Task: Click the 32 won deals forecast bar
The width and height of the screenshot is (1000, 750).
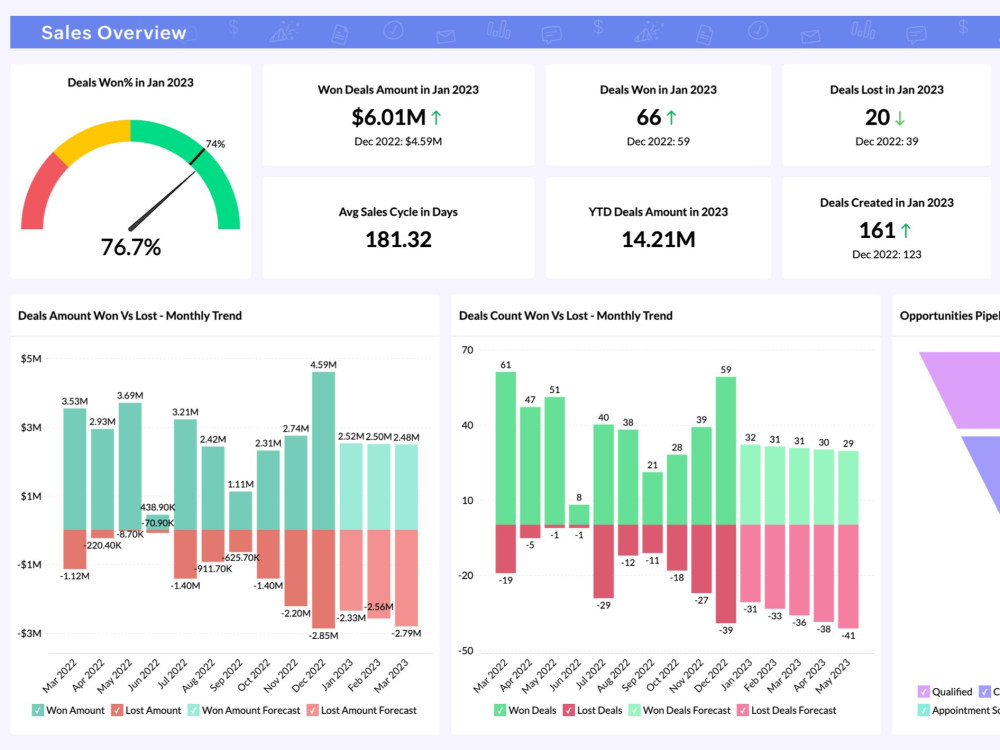Action: pyautogui.click(x=751, y=485)
